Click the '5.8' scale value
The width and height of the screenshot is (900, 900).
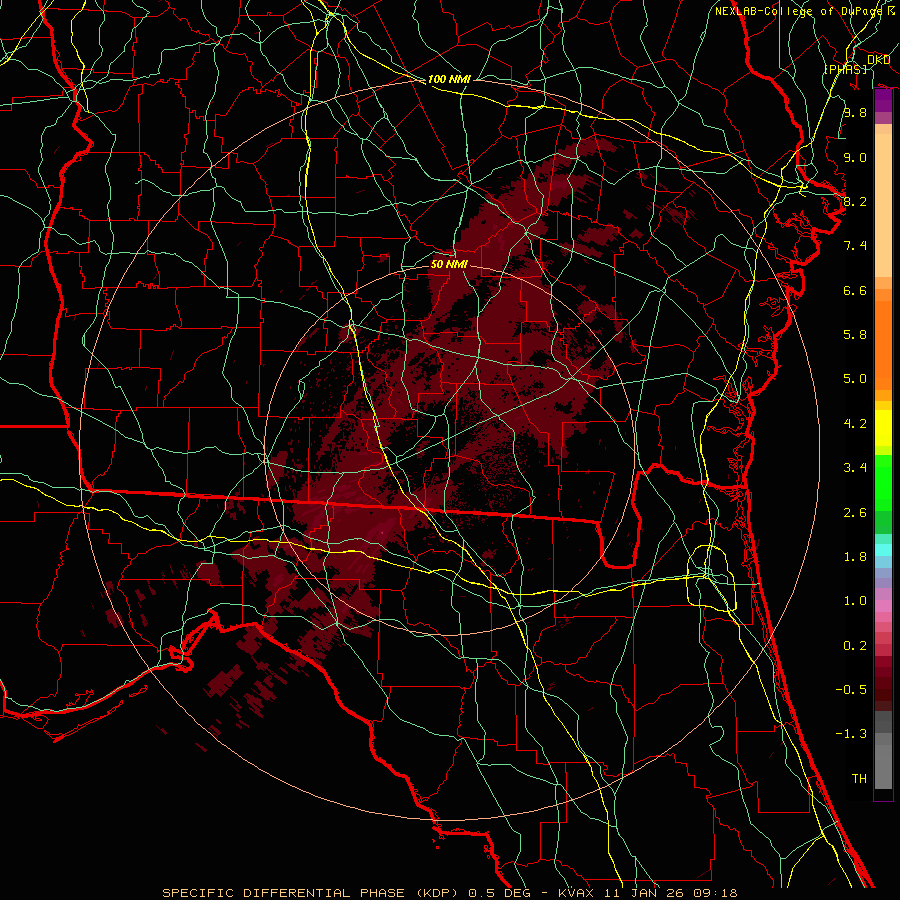(x=855, y=335)
